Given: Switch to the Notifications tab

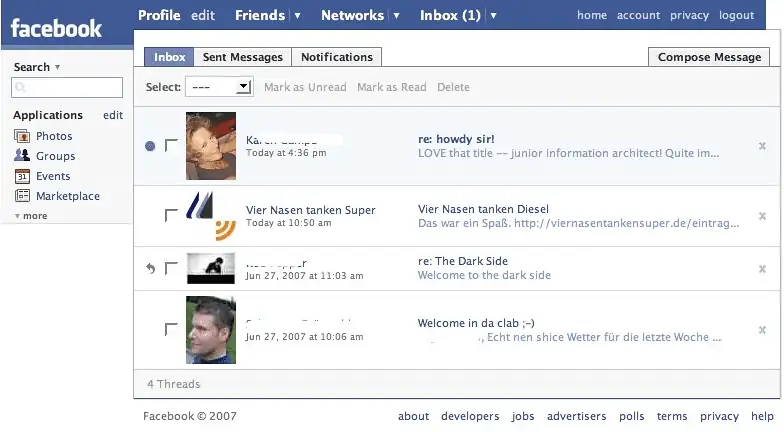Looking at the screenshot, I should (337, 57).
